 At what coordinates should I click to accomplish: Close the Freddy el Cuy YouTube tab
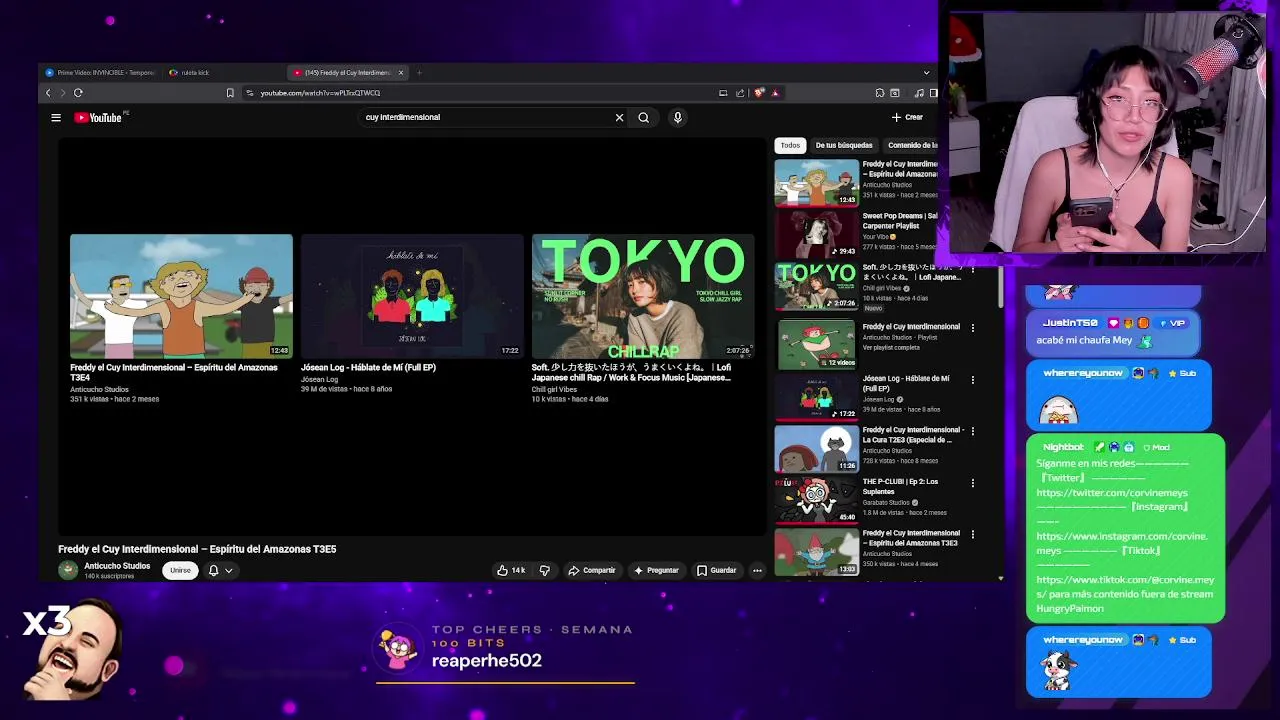coord(401,72)
